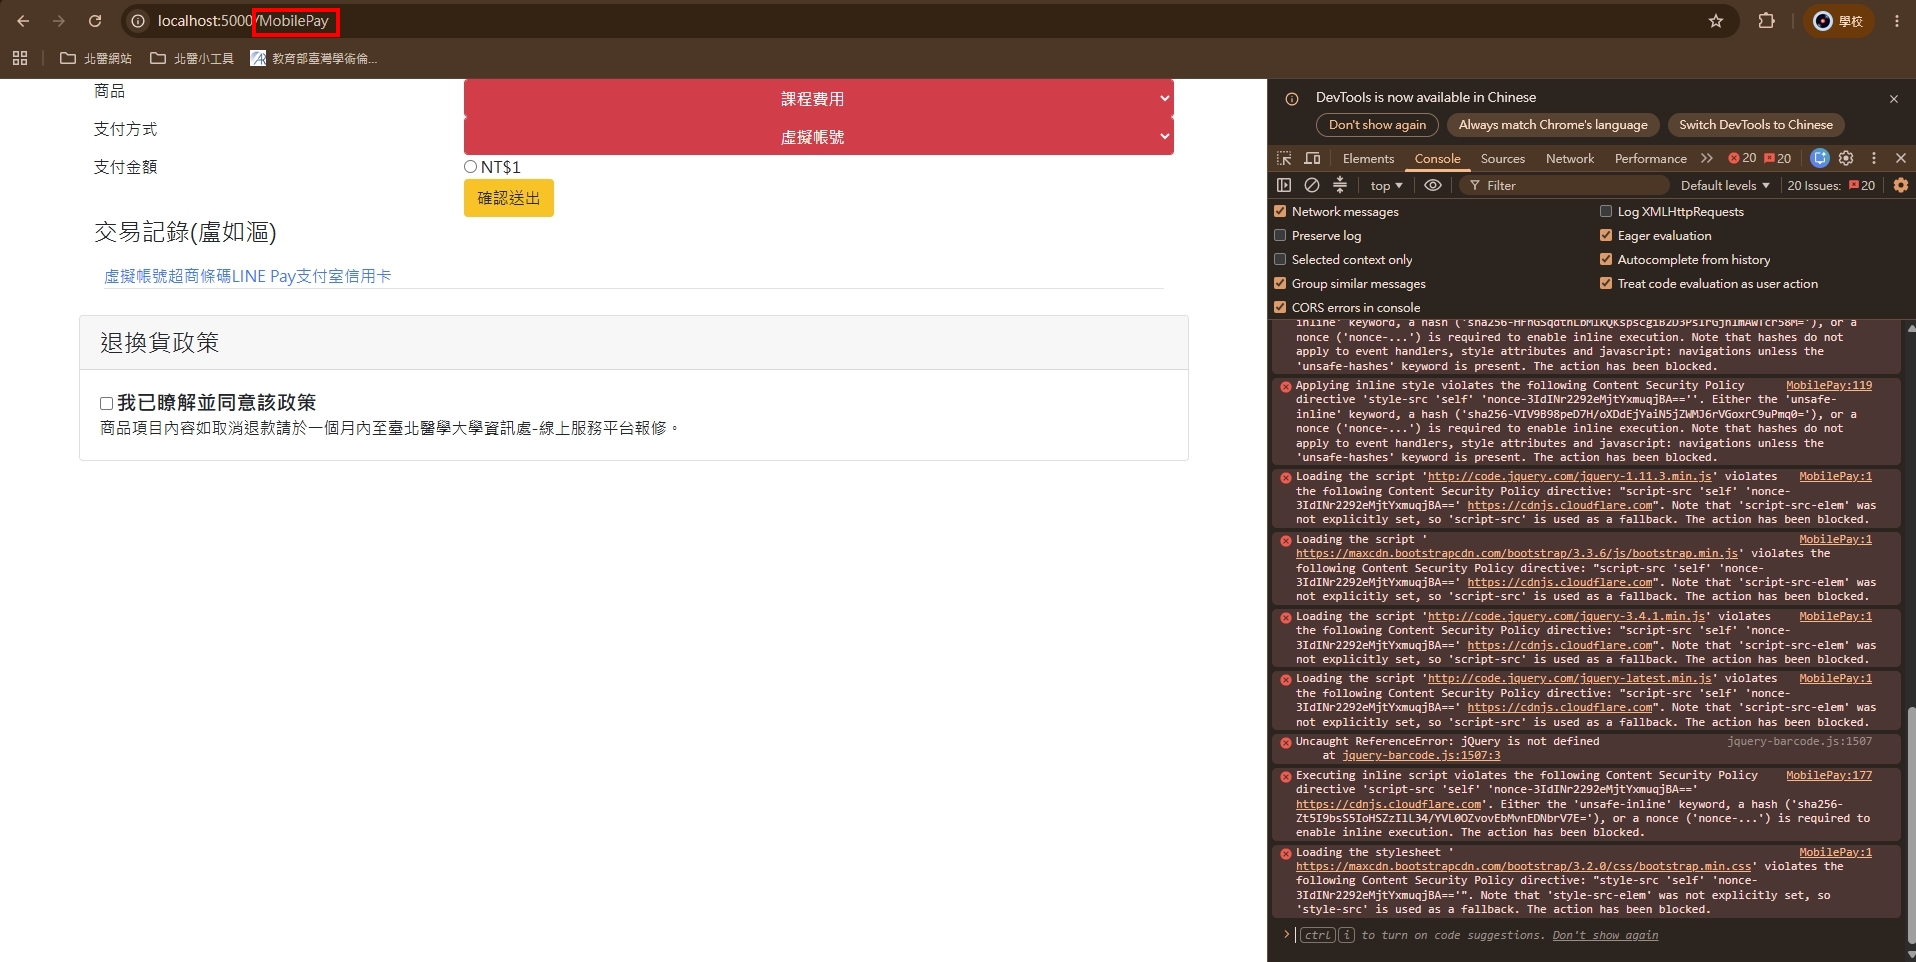Image resolution: width=1916 pixels, height=962 pixels.
Task: Open the error count badge in DevTools
Action: point(1742,158)
